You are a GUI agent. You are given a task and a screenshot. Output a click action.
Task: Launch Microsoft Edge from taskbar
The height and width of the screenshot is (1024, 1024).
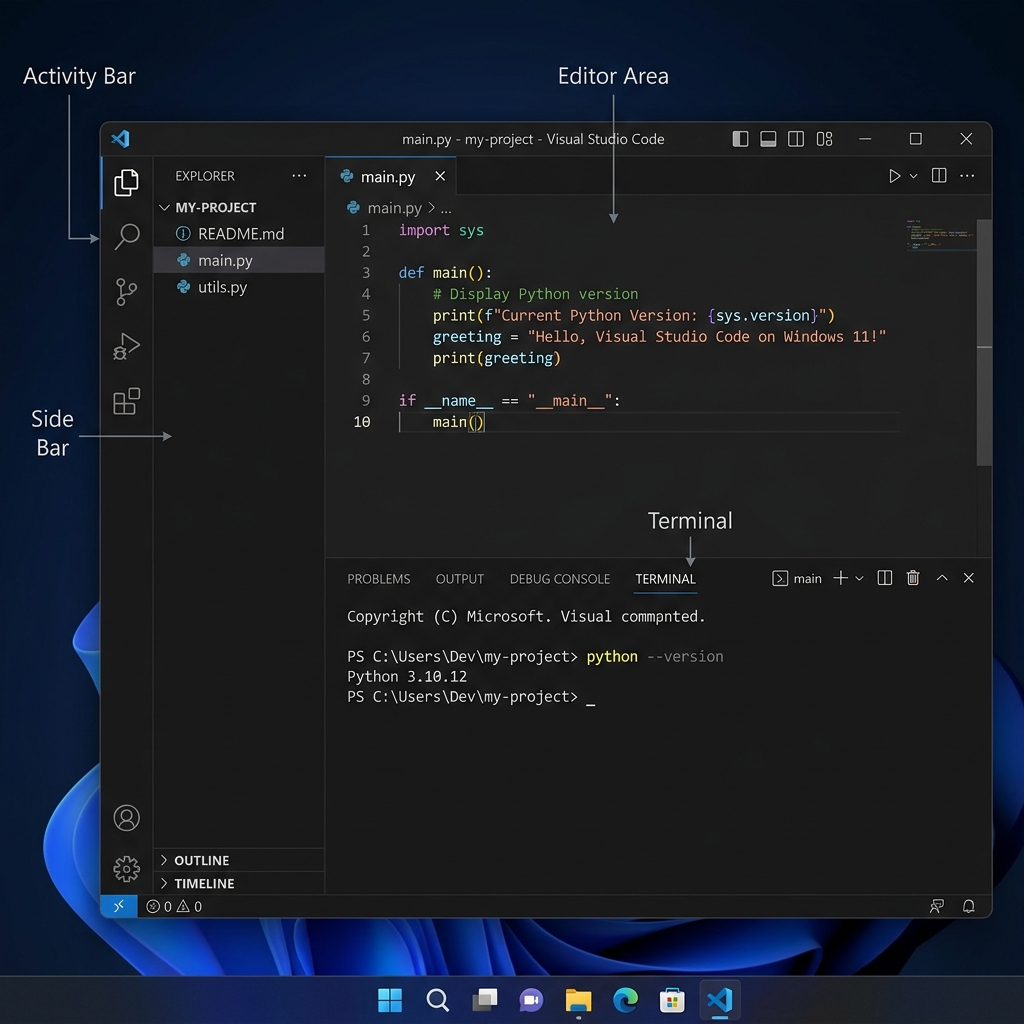tap(626, 999)
